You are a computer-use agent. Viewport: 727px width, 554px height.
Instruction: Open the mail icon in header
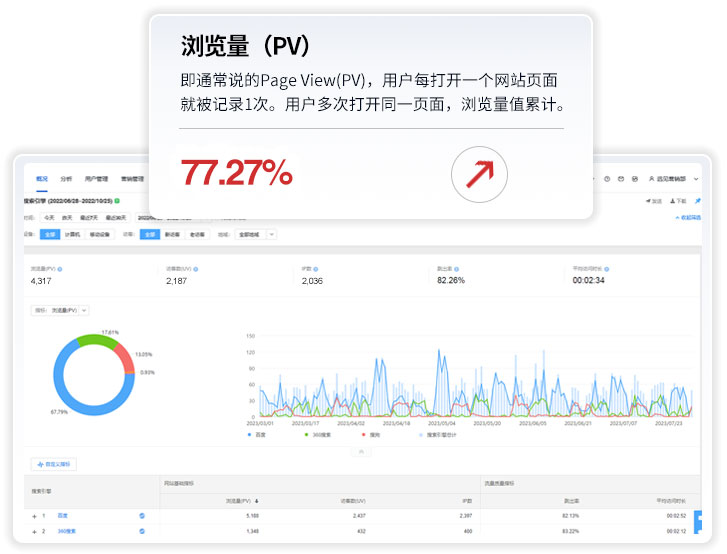coord(621,179)
